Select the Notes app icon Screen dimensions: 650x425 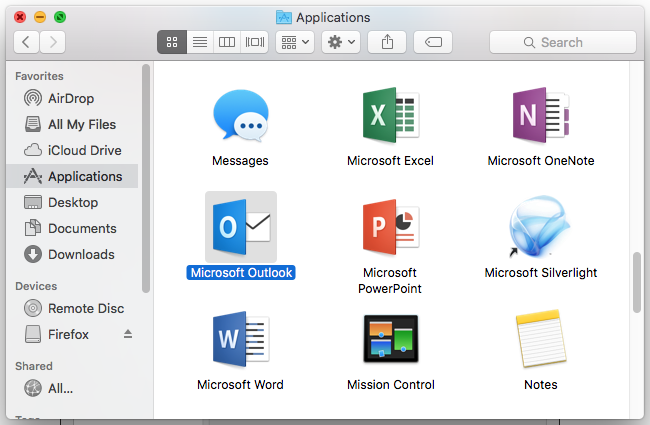coord(541,339)
